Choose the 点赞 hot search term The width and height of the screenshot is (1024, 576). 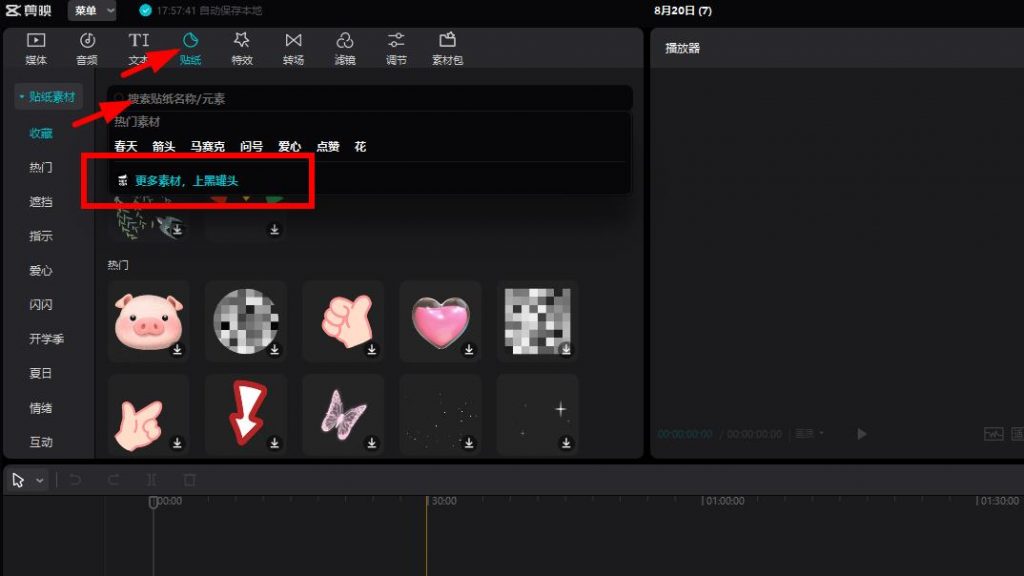click(x=328, y=146)
